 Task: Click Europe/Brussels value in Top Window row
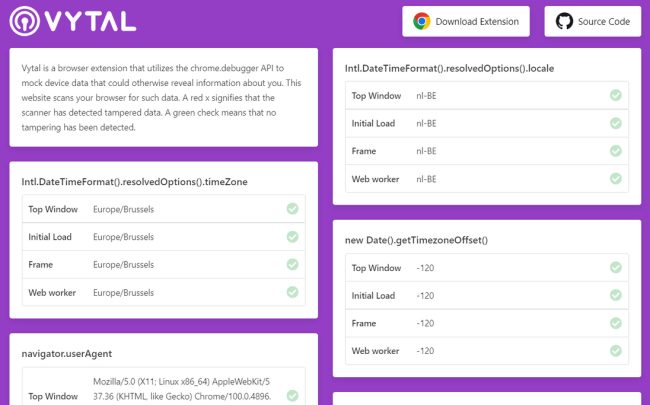coord(124,209)
